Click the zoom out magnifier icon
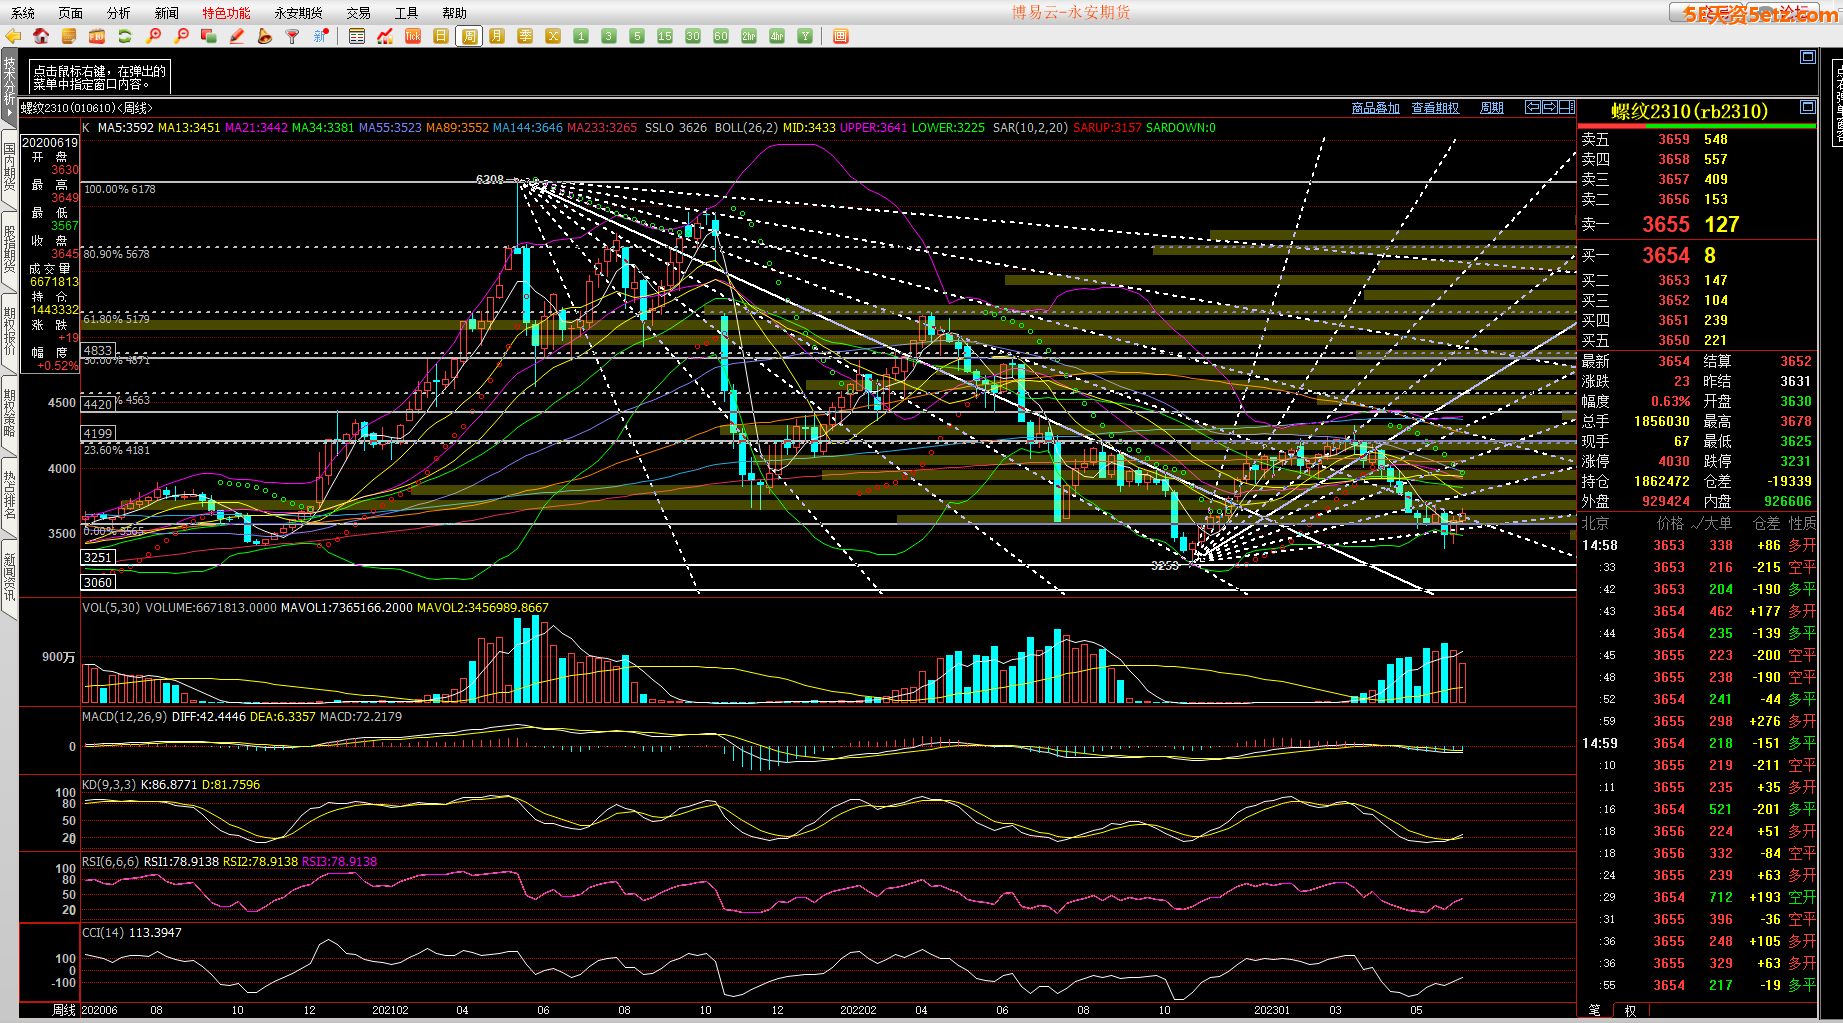 [x=181, y=36]
